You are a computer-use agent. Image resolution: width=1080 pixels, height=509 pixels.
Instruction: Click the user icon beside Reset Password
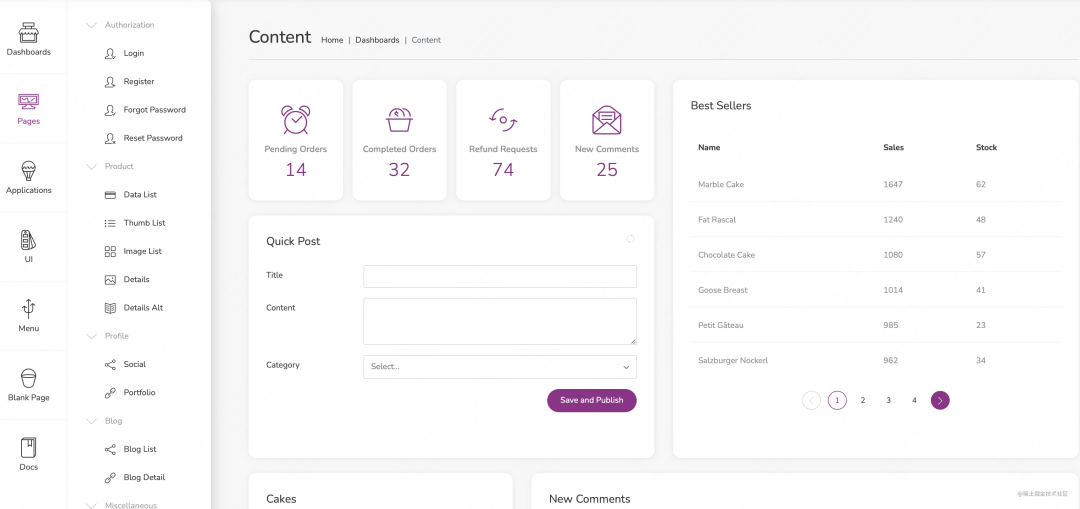(110, 138)
